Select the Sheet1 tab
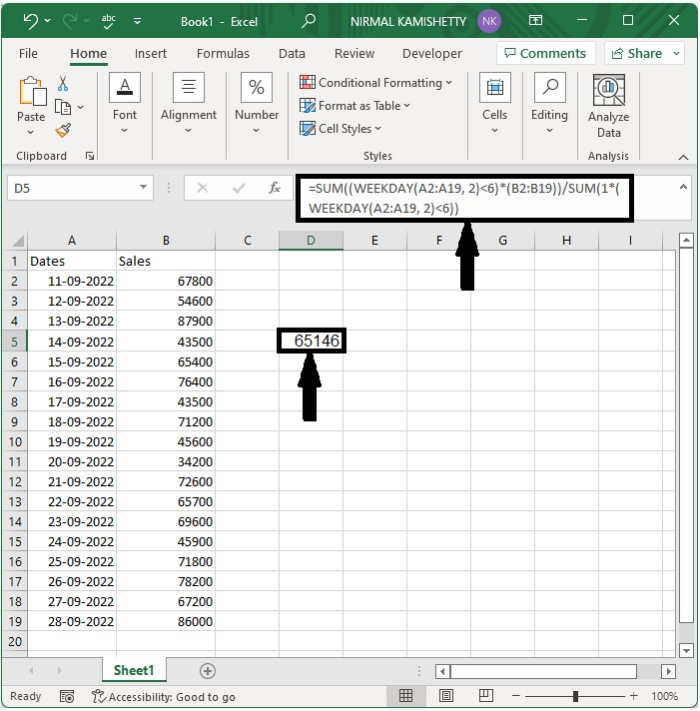 click(134, 670)
